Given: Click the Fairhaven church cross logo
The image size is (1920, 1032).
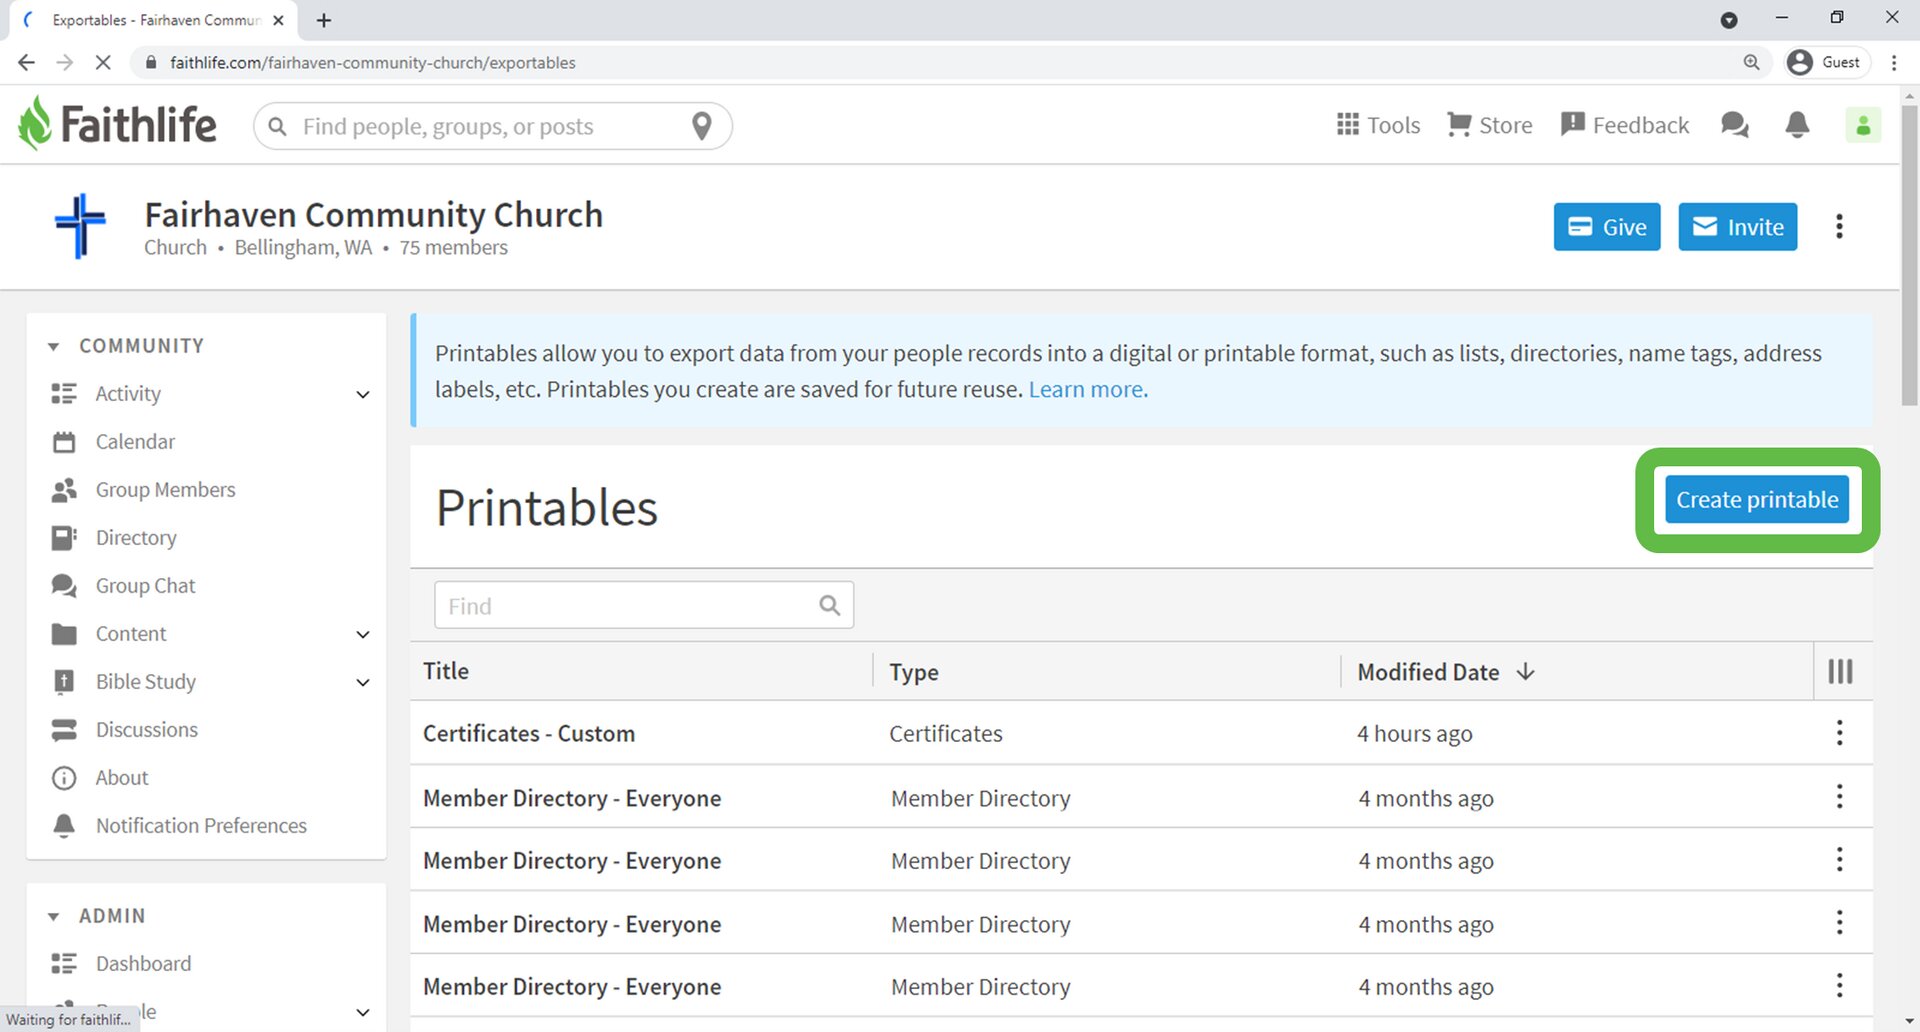Looking at the screenshot, I should (x=80, y=226).
